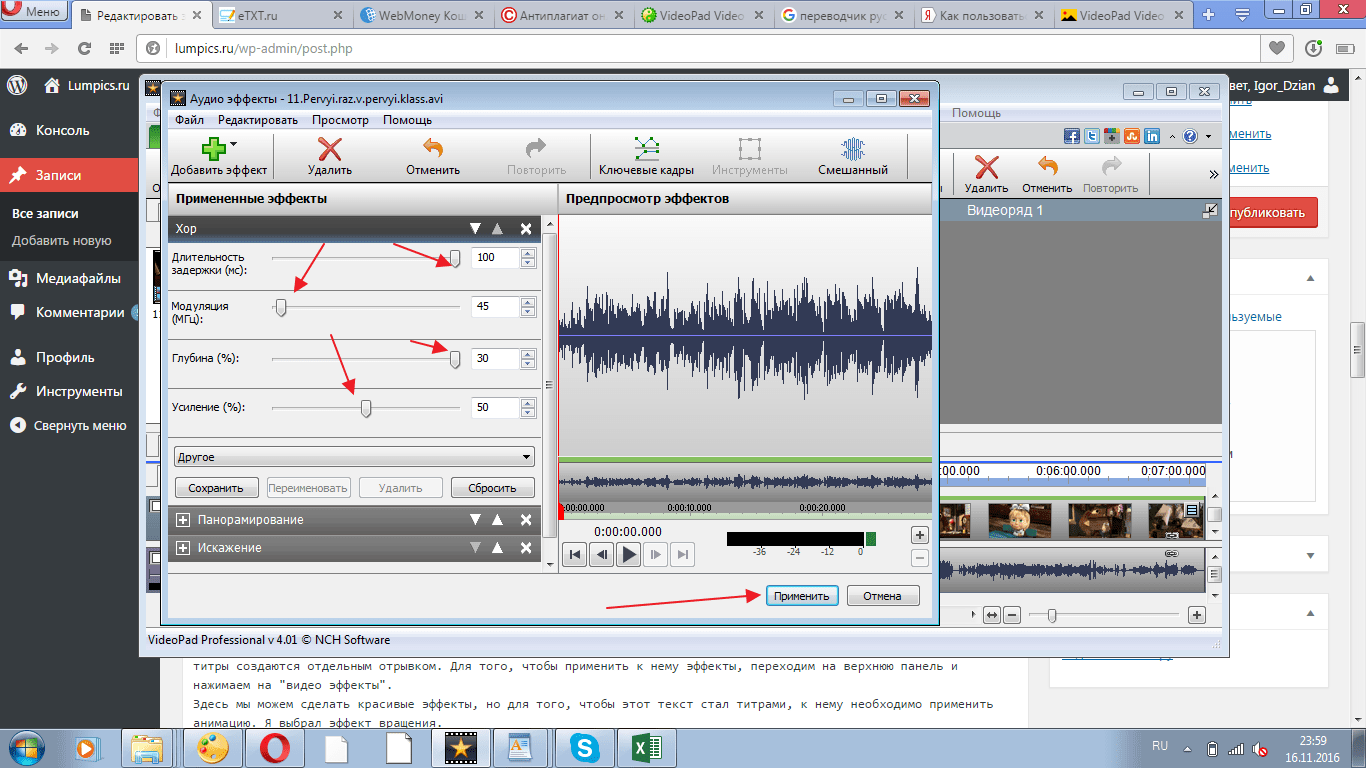Image resolution: width=1366 pixels, height=768 pixels.
Task: Increase Длительность задержки value with up stepper
Action: tap(528, 253)
